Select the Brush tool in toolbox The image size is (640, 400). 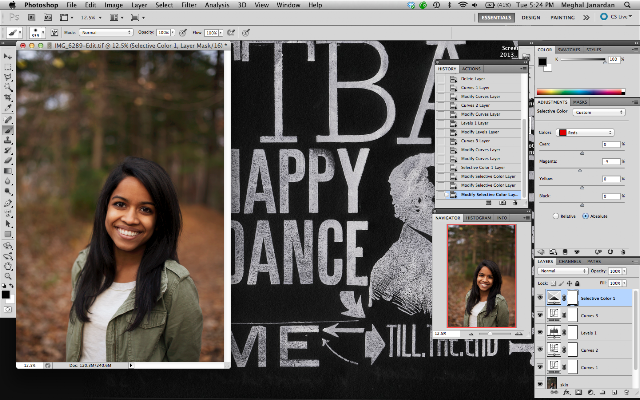8,130
